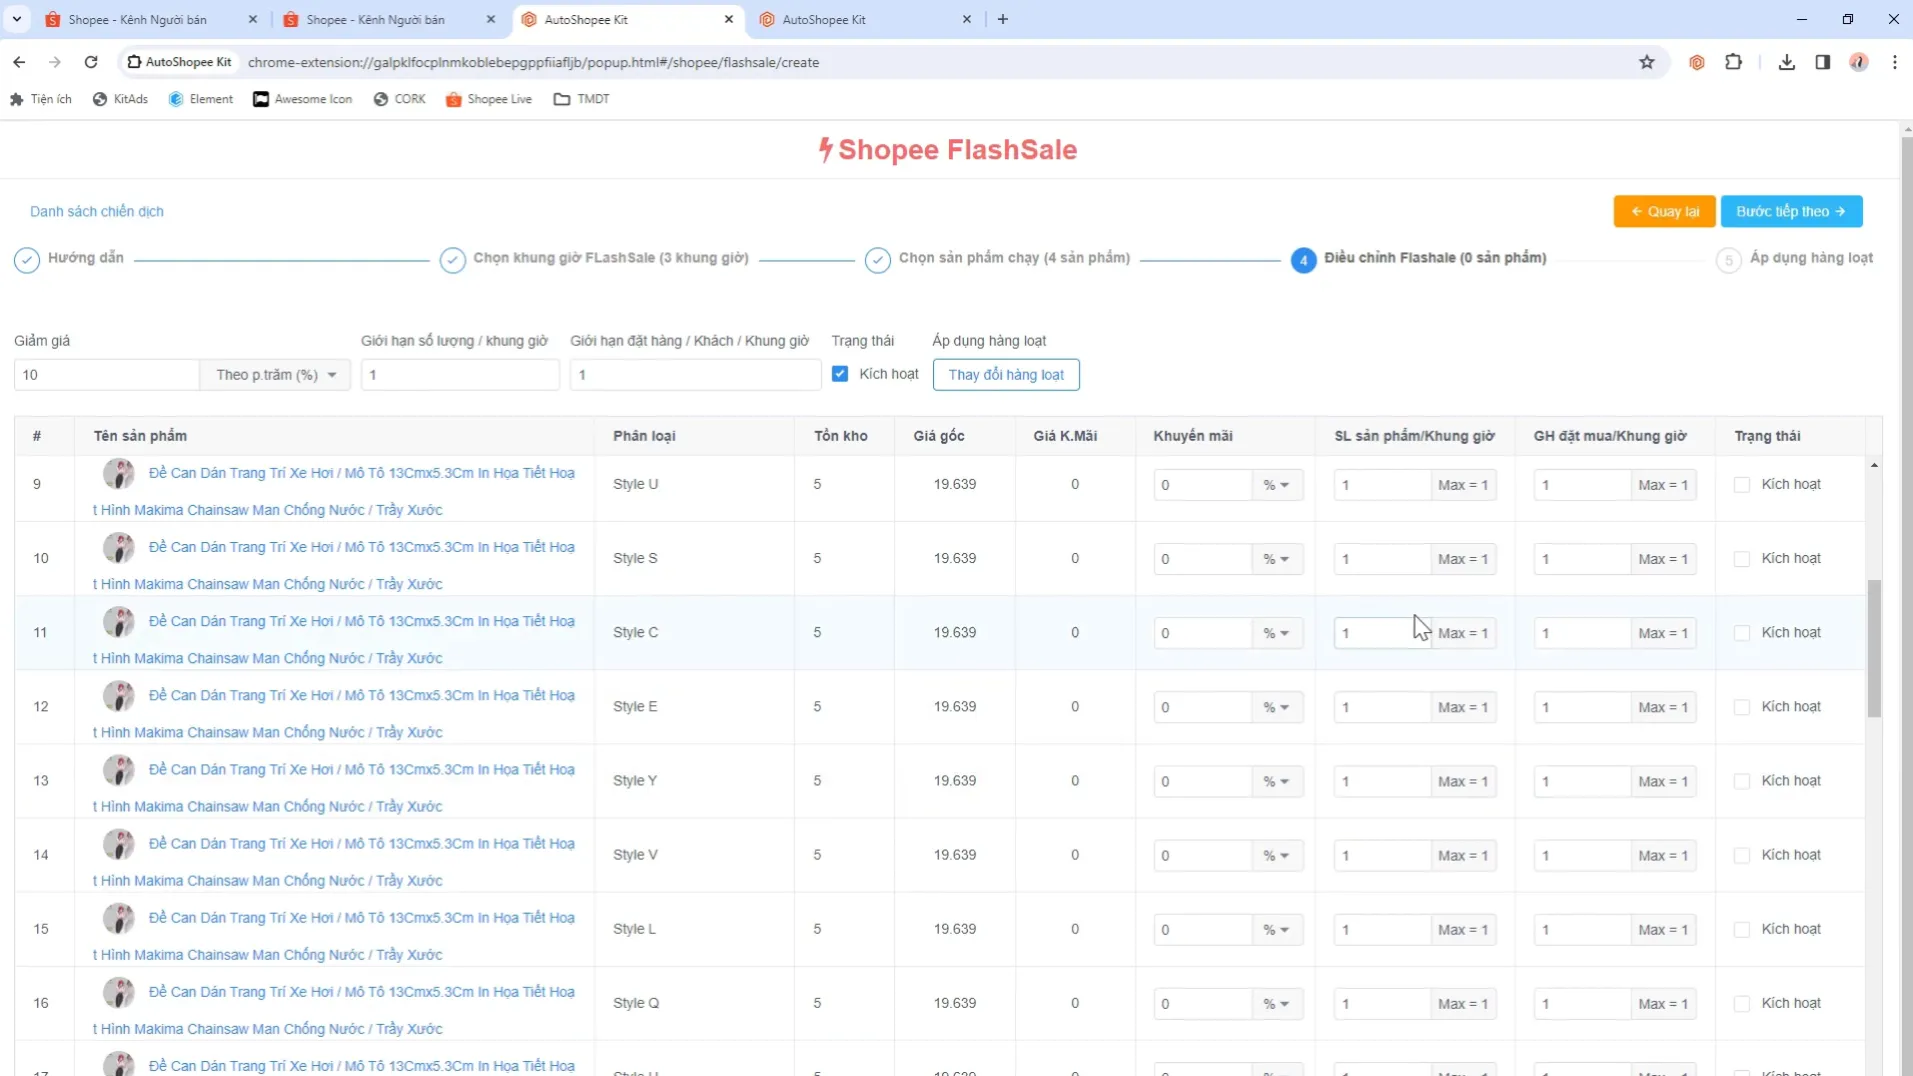The height and width of the screenshot is (1076, 1913).
Task: Open the CORK bookmark
Action: coord(399,99)
